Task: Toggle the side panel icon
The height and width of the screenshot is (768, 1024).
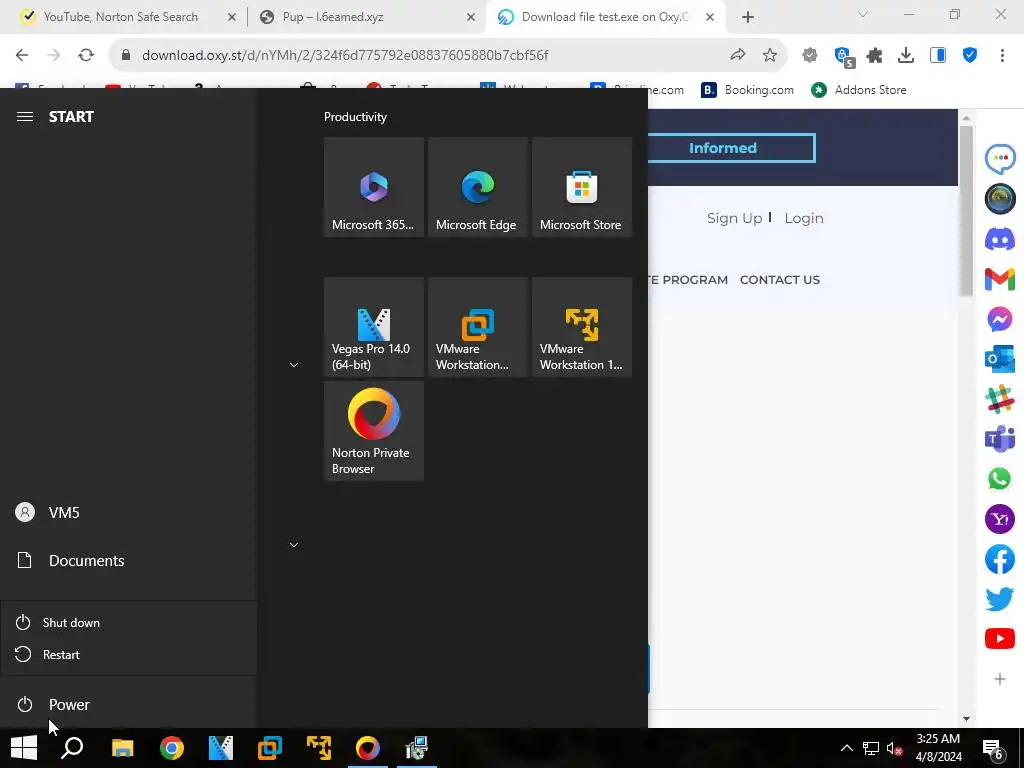Action: tap(938, 56)
